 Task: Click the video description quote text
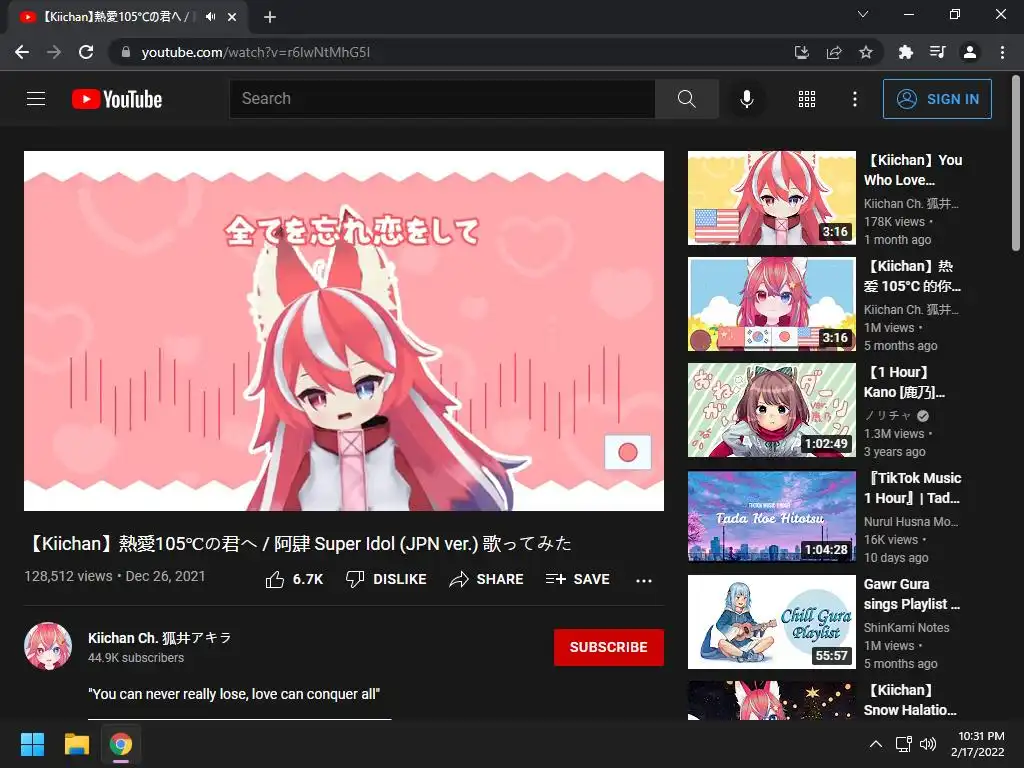point(234,694)
